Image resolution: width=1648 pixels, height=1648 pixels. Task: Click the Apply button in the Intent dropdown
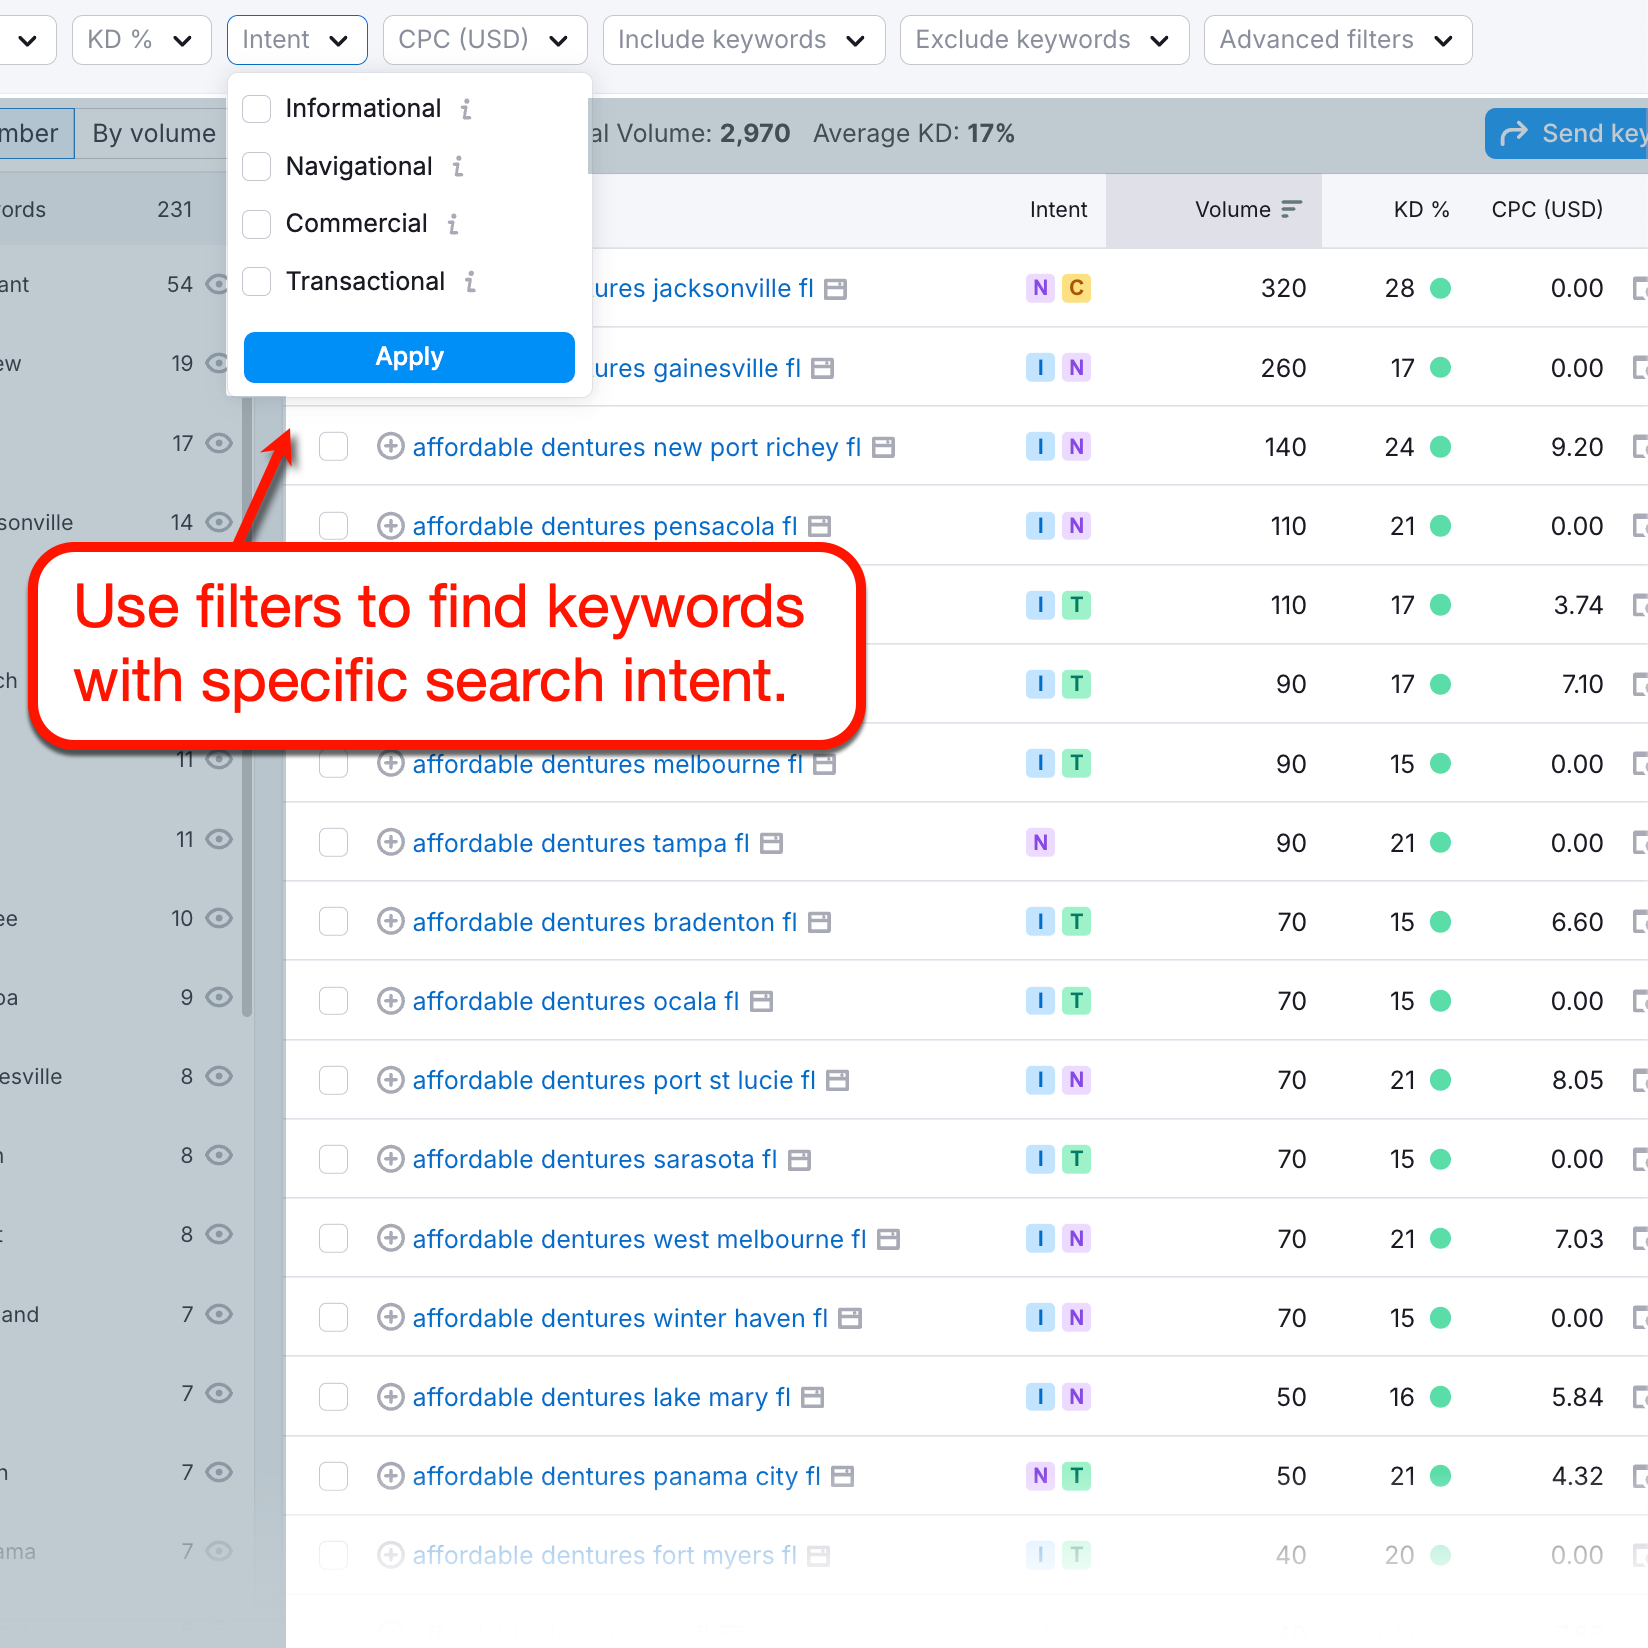coord(408,357)
